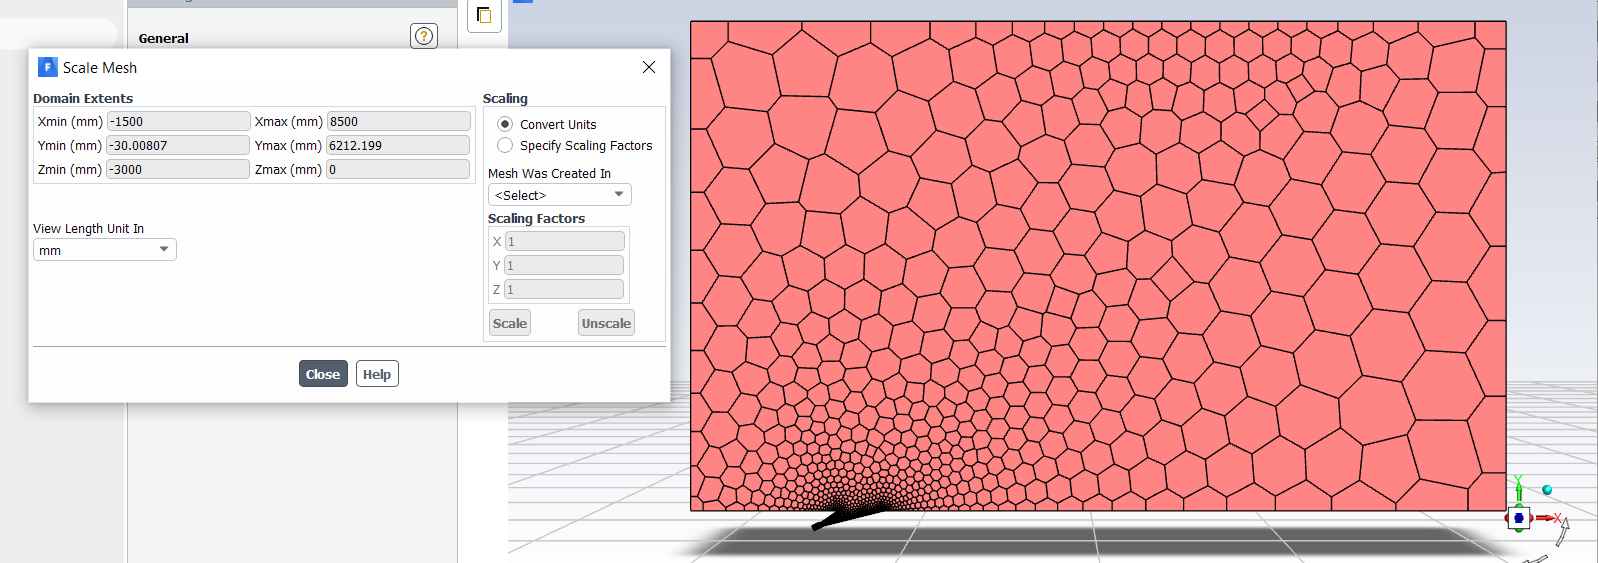Open View Length Unit In dropdown
Screen dimensions: 1598x563
point(105,250)
